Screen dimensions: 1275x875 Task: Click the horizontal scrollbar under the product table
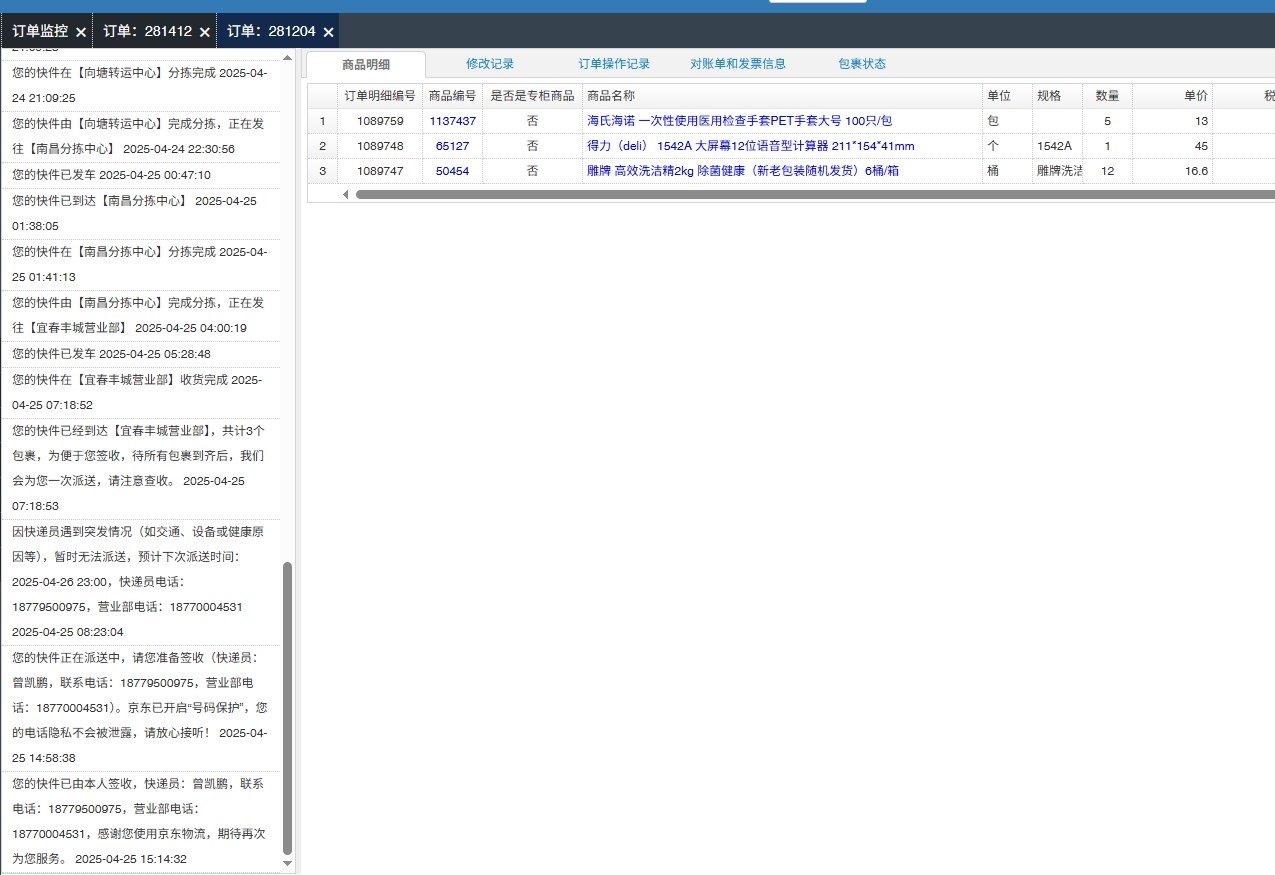815,194
